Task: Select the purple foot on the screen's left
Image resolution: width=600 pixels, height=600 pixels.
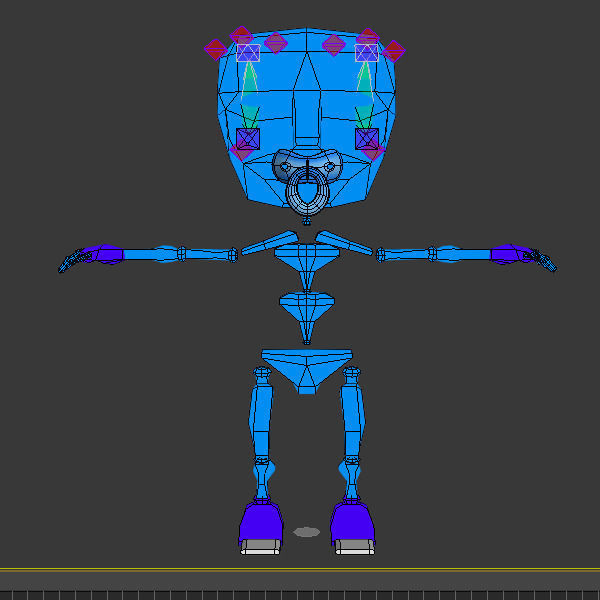Action: coord(261,523)
